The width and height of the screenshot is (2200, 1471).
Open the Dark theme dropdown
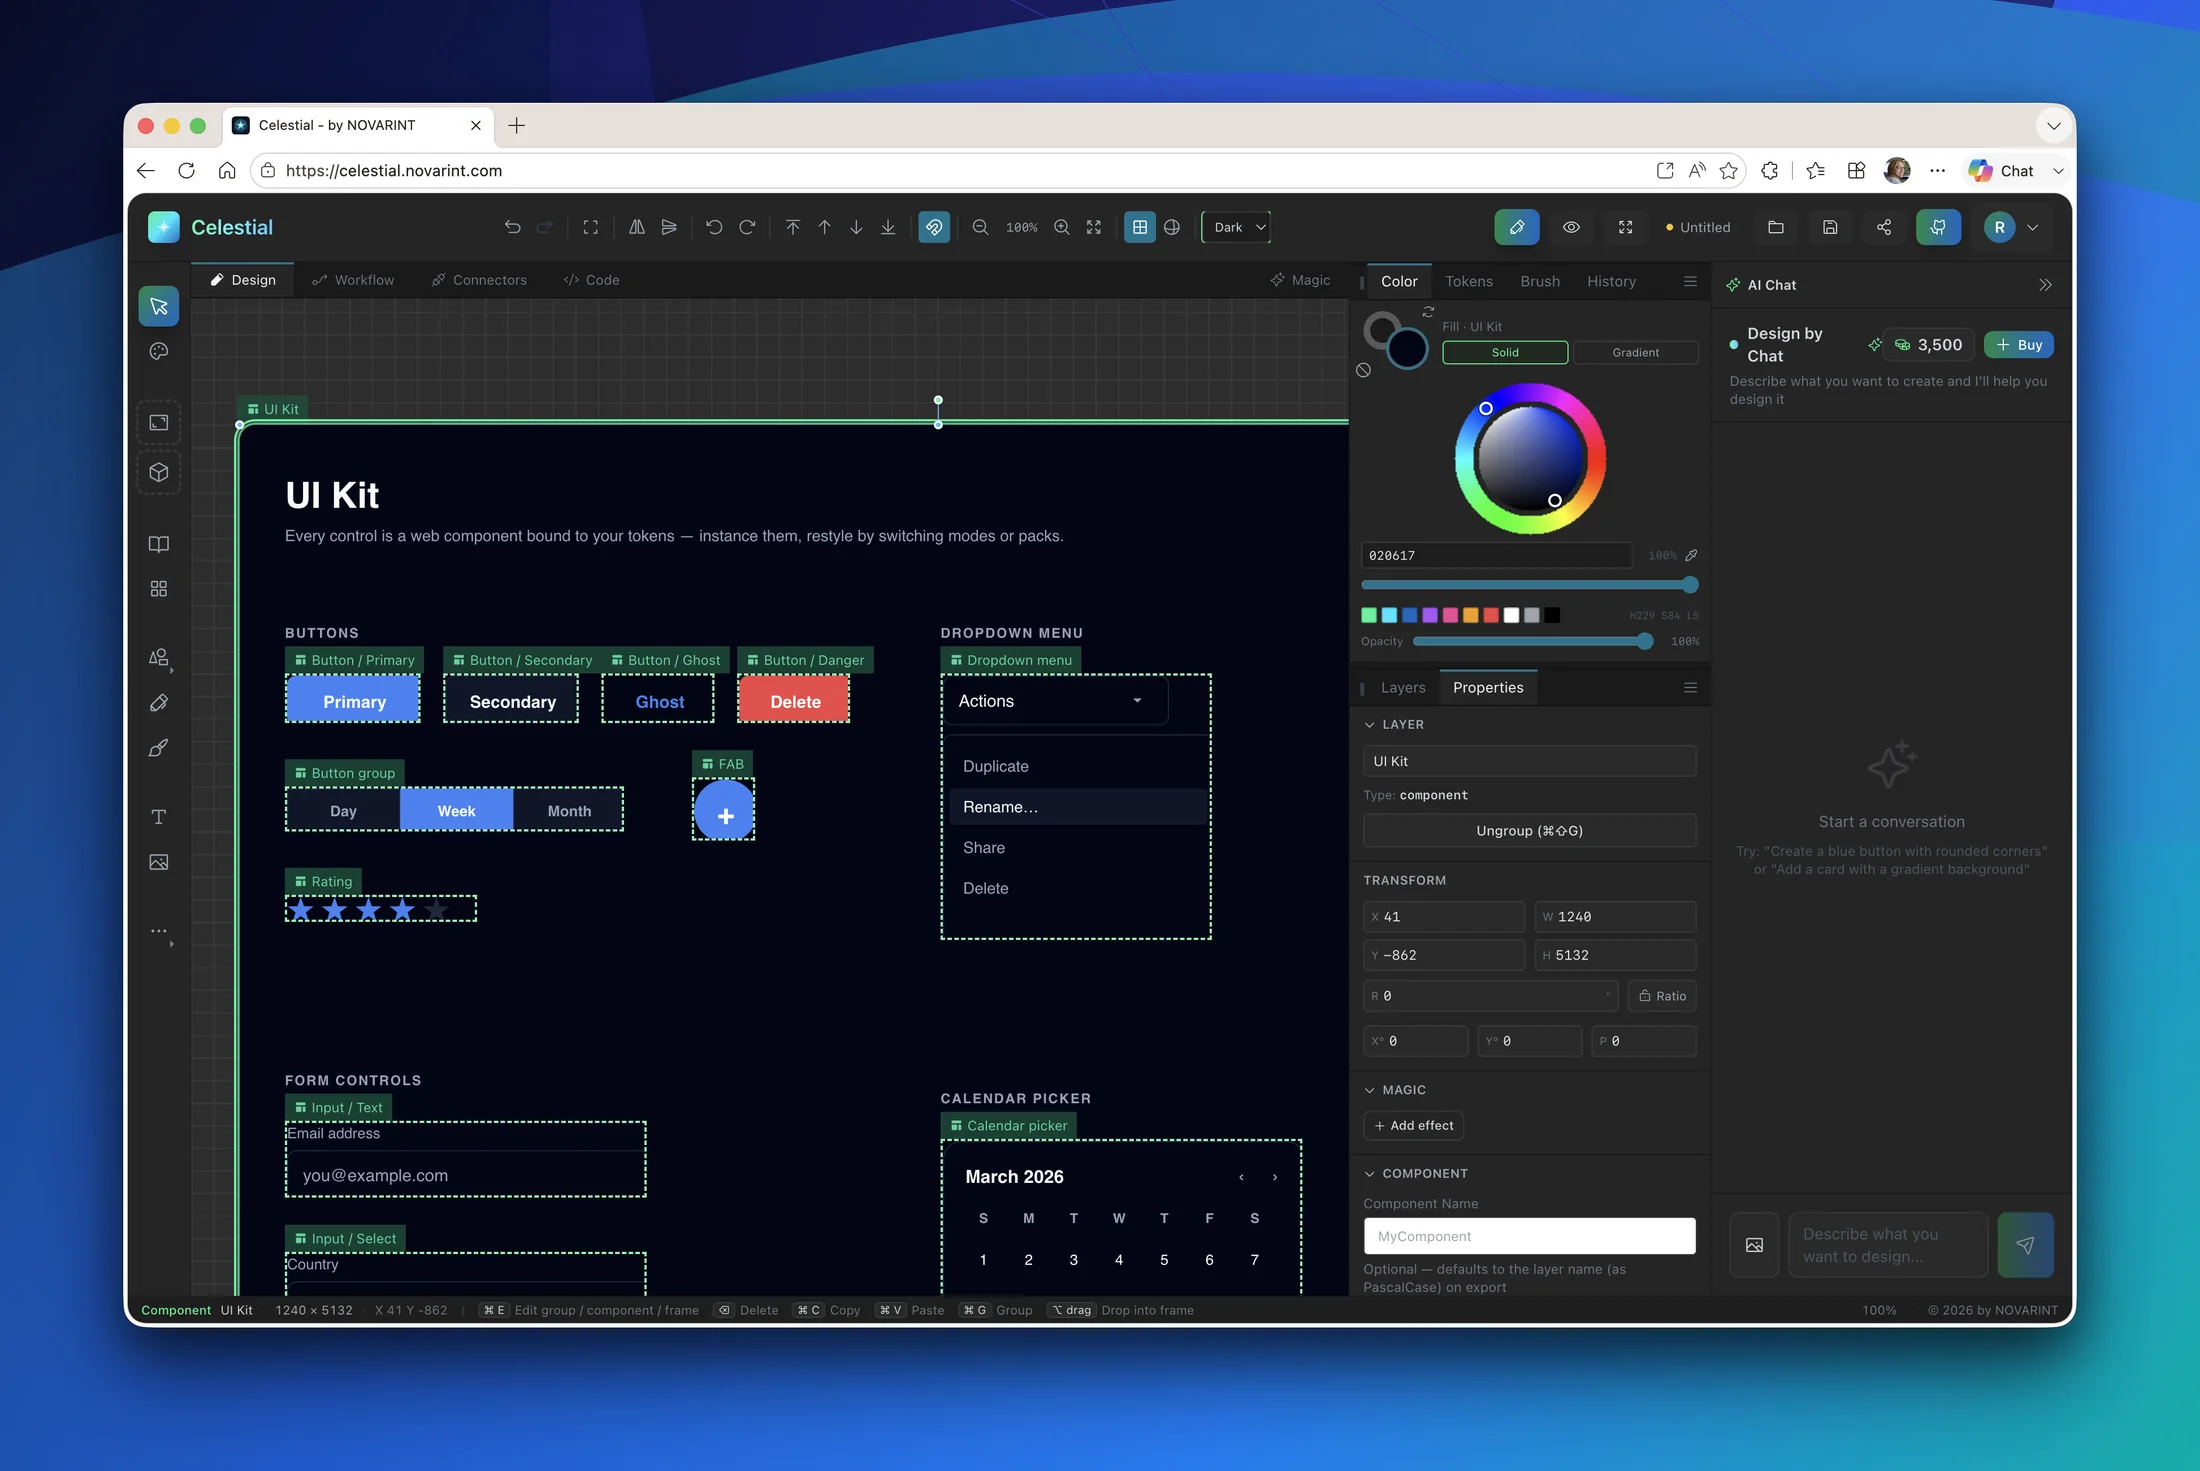pos(1237,227)
